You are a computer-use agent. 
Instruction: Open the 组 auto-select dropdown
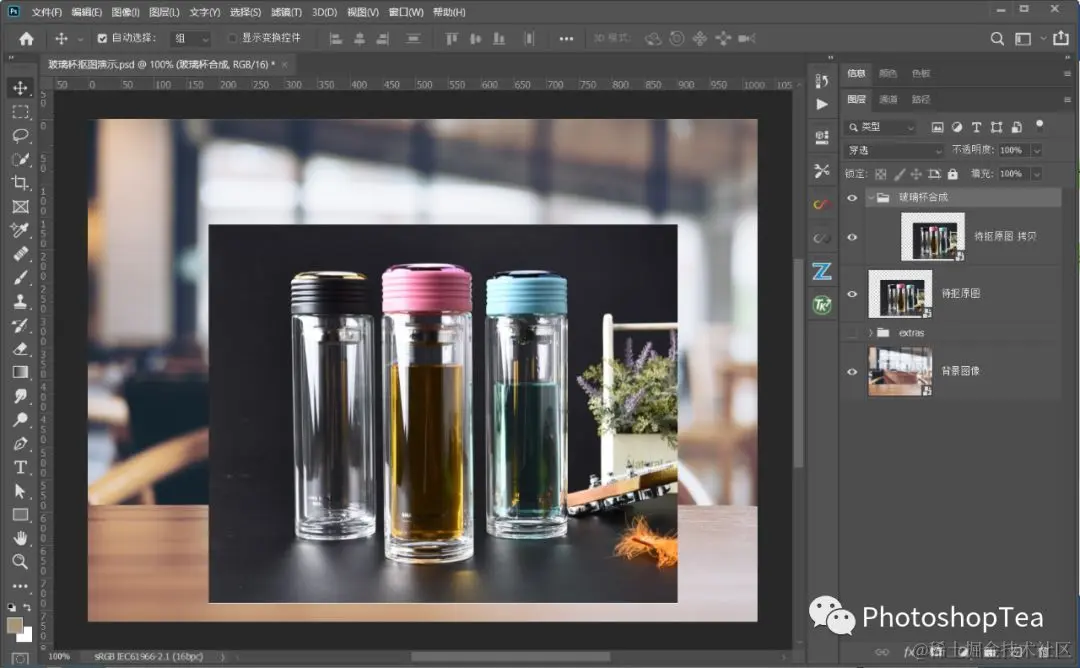click(191, 39)
